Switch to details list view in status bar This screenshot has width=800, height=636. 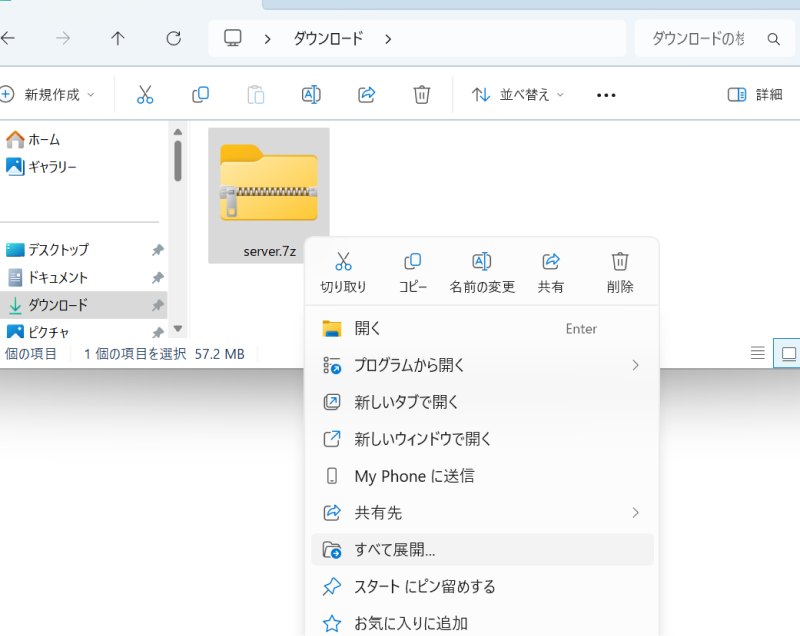pyautogui.click(x=758, y=352)
